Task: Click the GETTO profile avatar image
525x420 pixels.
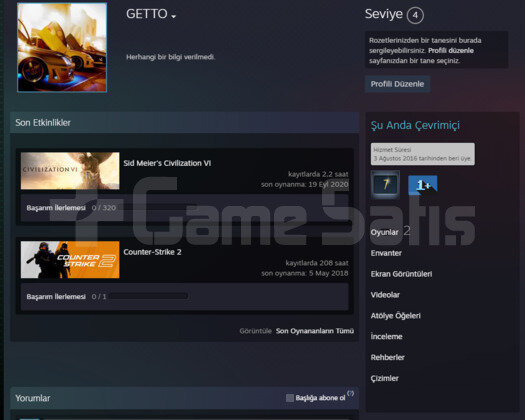Action: pos(62,47)
